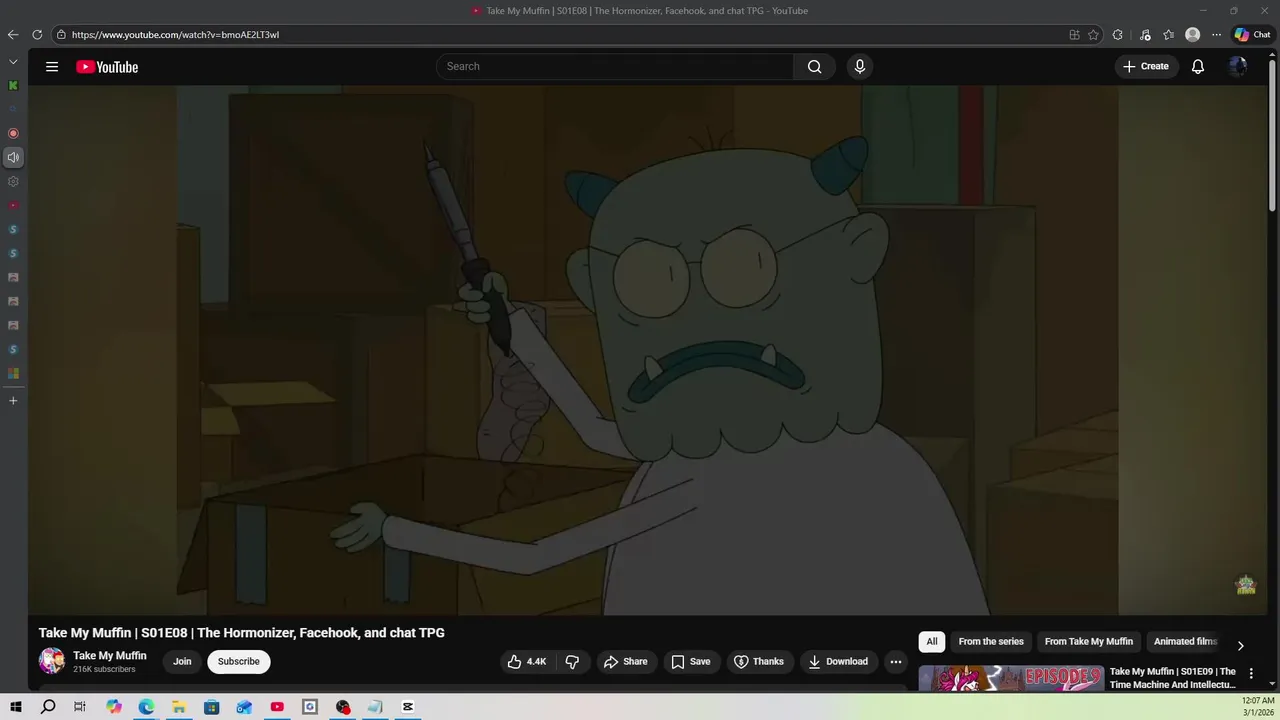Open the Microsoft logo tab in sidebar
The width and height of the screenshot is (1280, 720).
13,373
